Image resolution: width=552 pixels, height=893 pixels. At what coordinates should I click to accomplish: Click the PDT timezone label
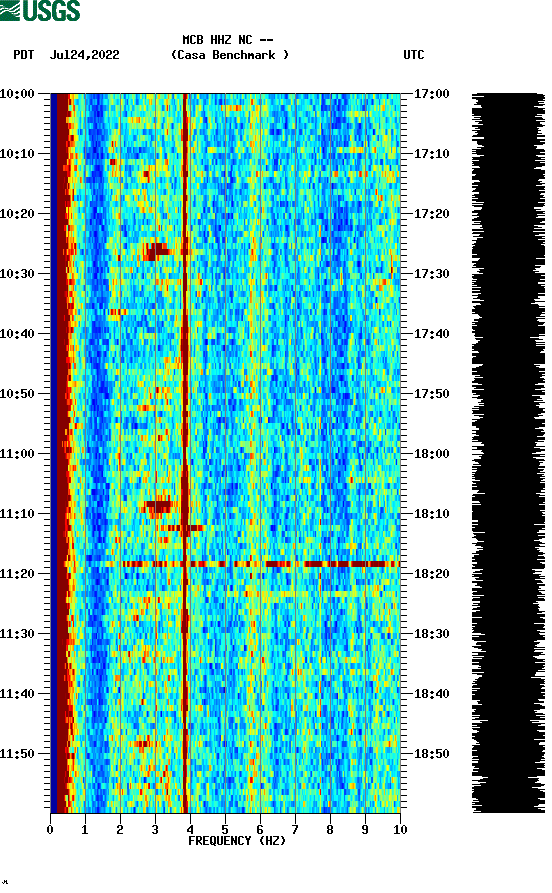point(24,55)
